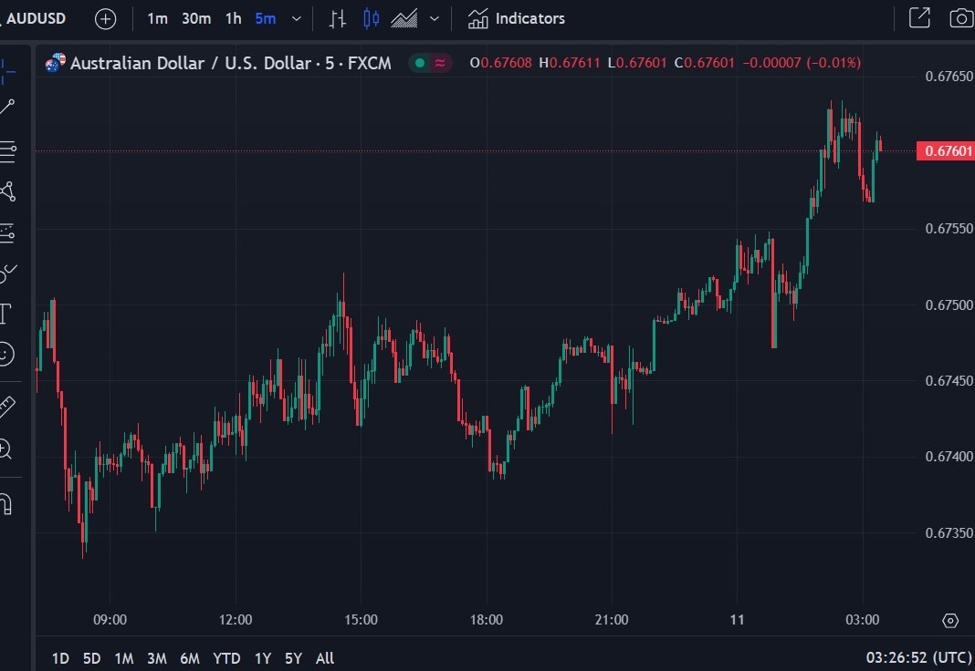The width and height of the screenshot is (975, 671).
Task: Select the text annotation tool
Action: [x=5, y=313]
